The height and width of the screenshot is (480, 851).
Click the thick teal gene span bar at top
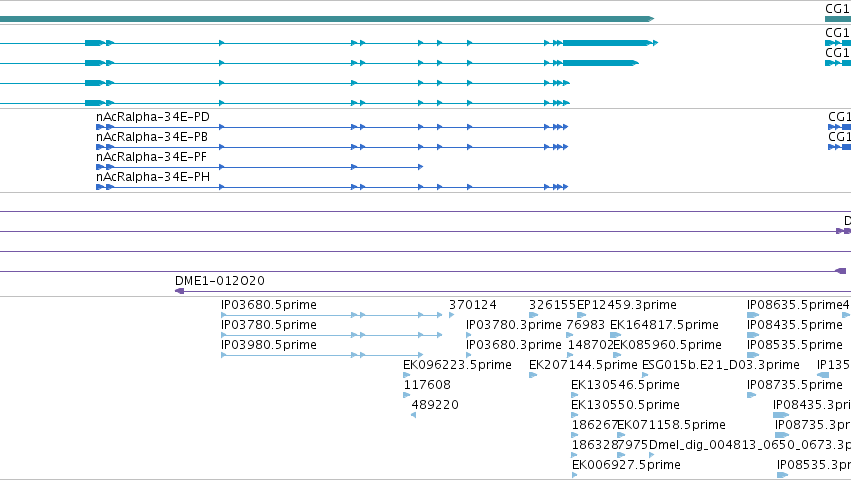click(x=327, y=19)
